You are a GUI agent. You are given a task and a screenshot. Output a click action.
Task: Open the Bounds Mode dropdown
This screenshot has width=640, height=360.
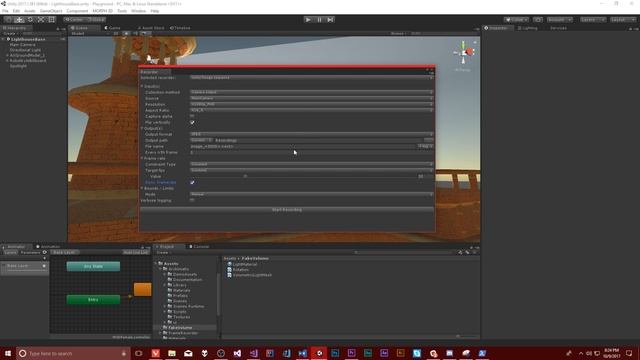[x=311, y=194]
